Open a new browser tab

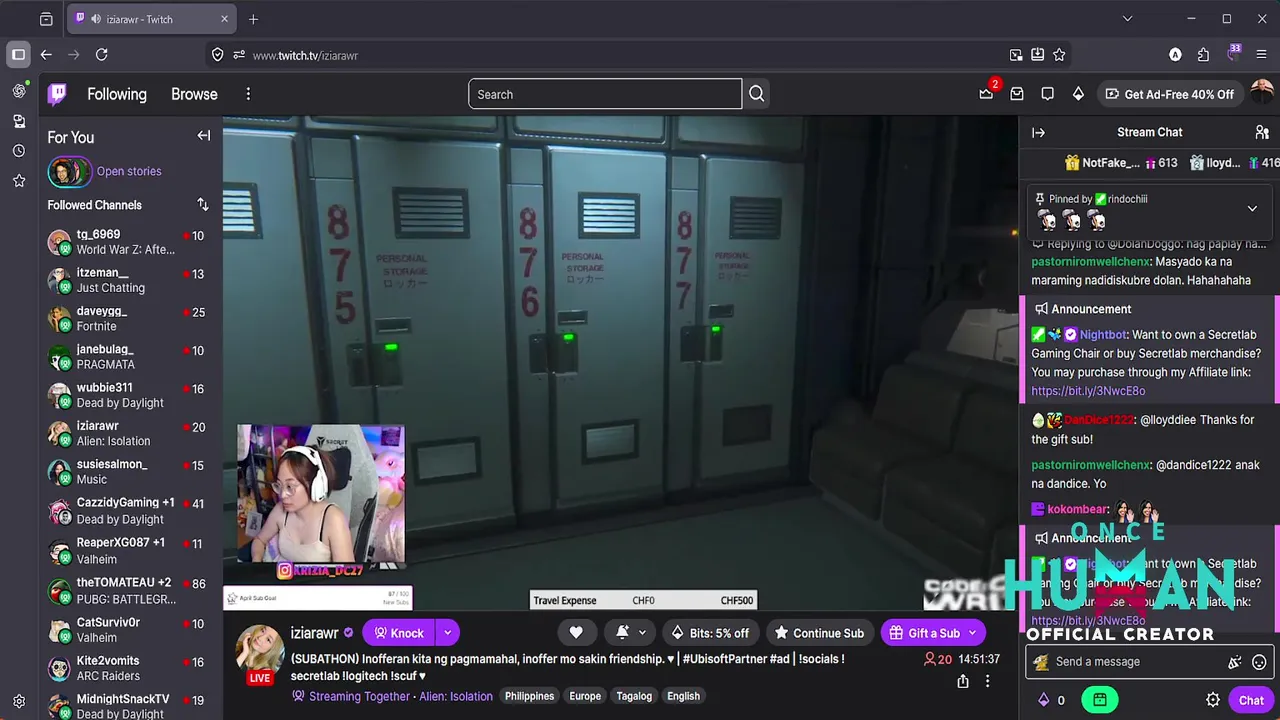pyautogui.click(x=253, y=19)
